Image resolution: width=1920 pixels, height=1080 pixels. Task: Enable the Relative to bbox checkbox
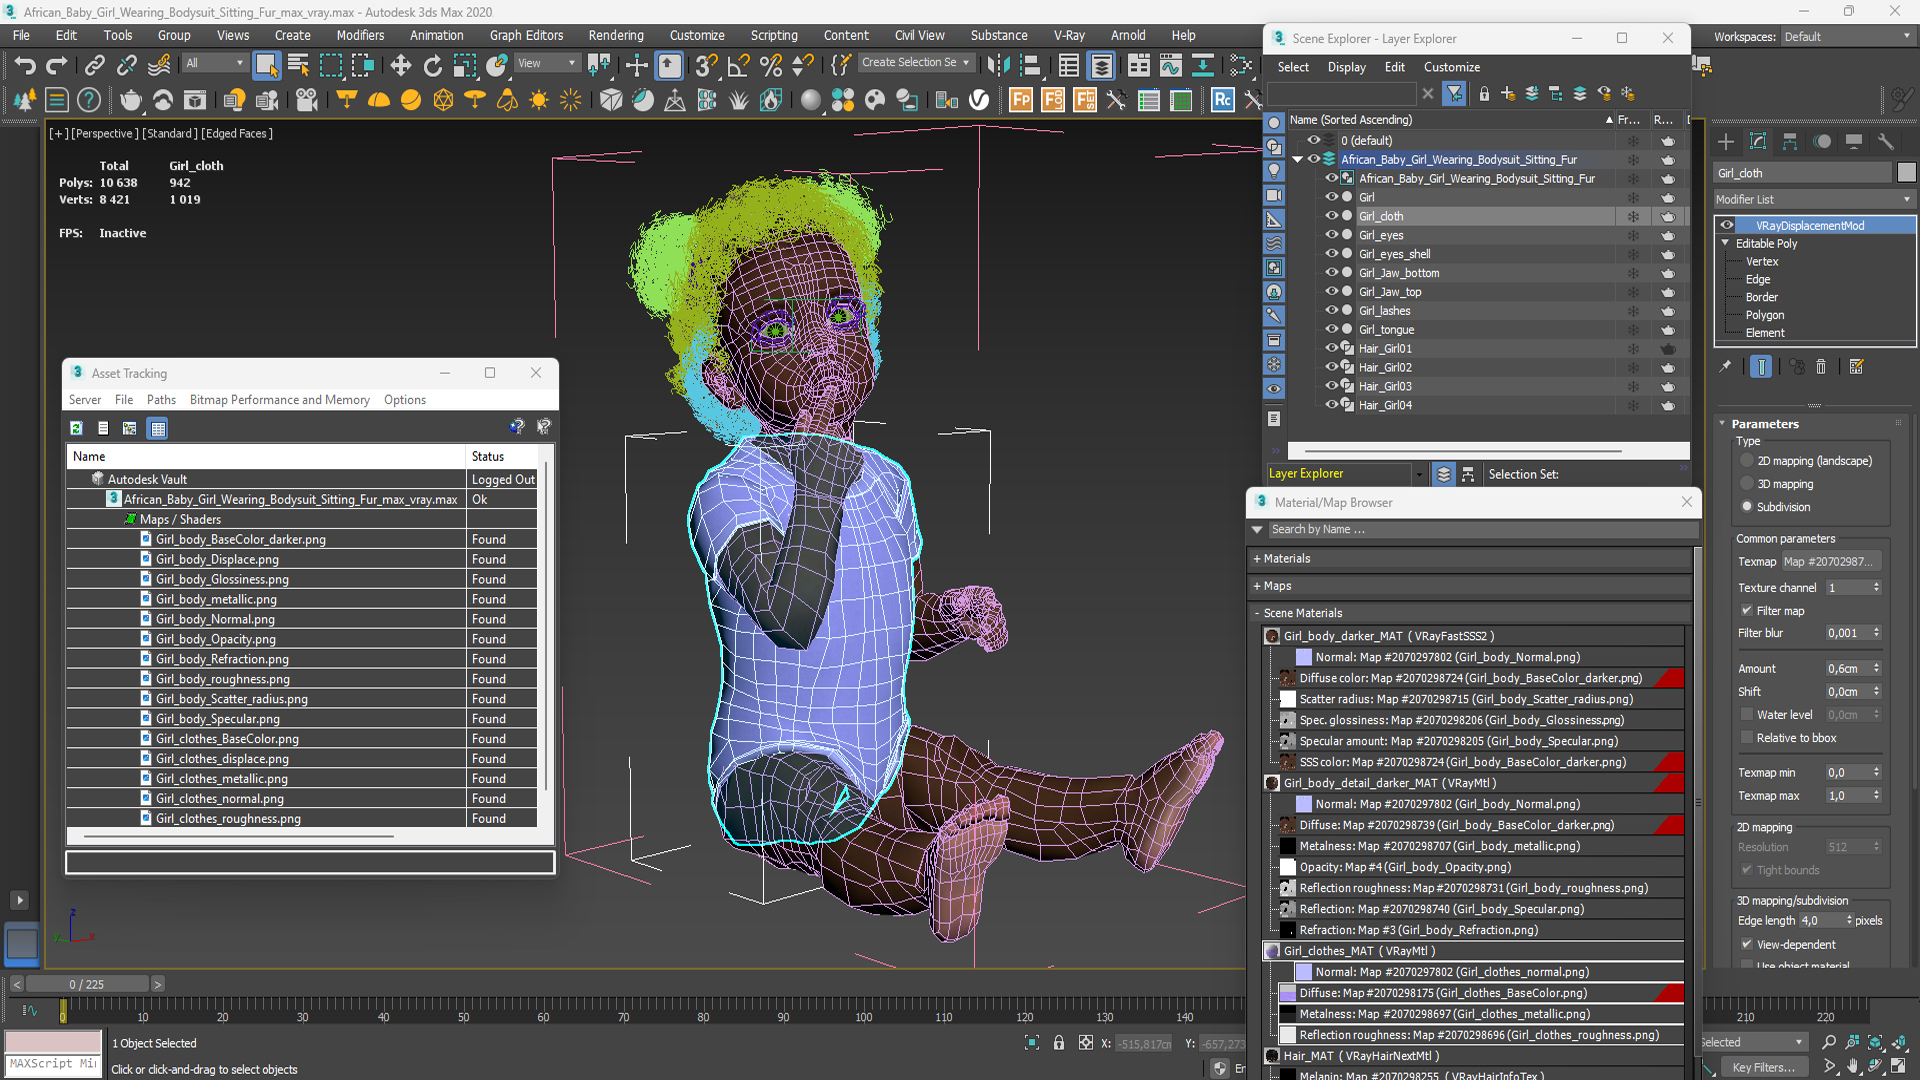1747,738
